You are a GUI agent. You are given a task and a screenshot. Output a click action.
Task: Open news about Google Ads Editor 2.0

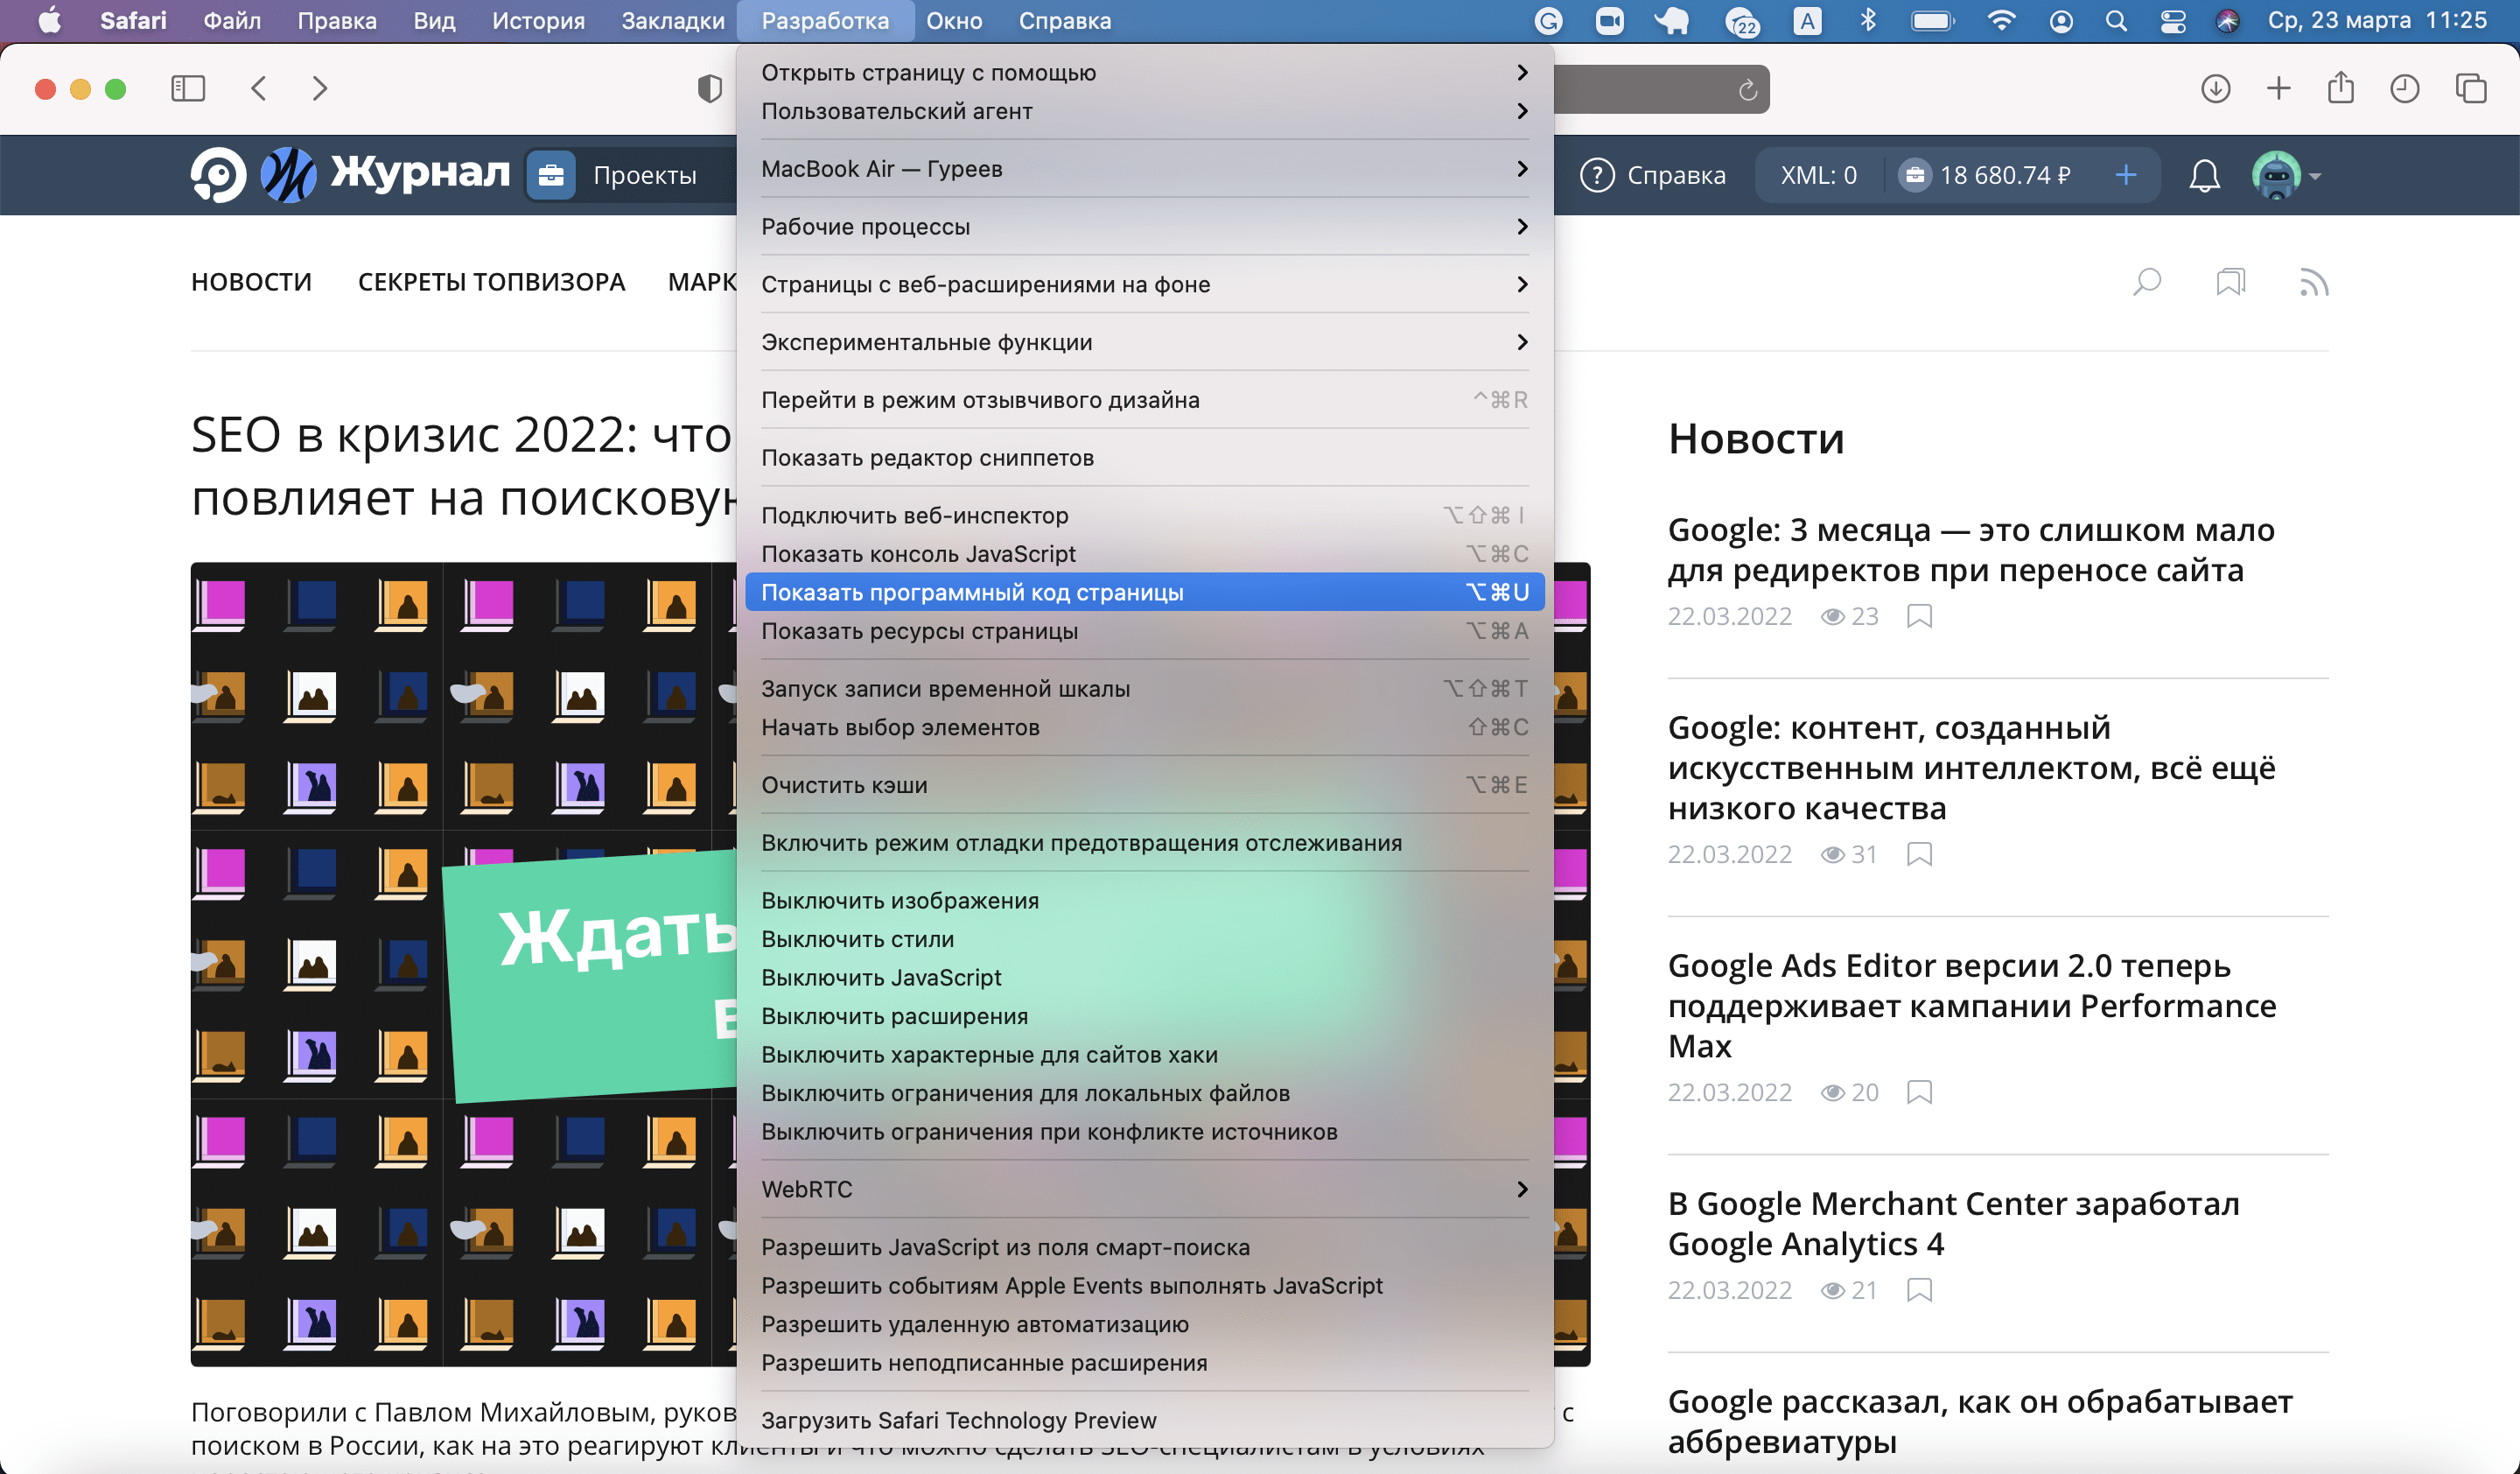1971,1005
